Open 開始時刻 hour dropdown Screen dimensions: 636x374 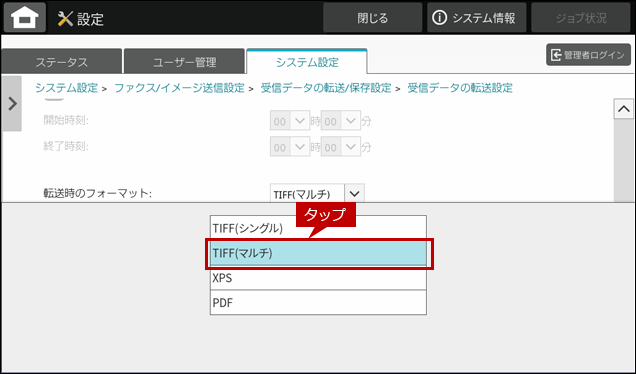[290, 120]
